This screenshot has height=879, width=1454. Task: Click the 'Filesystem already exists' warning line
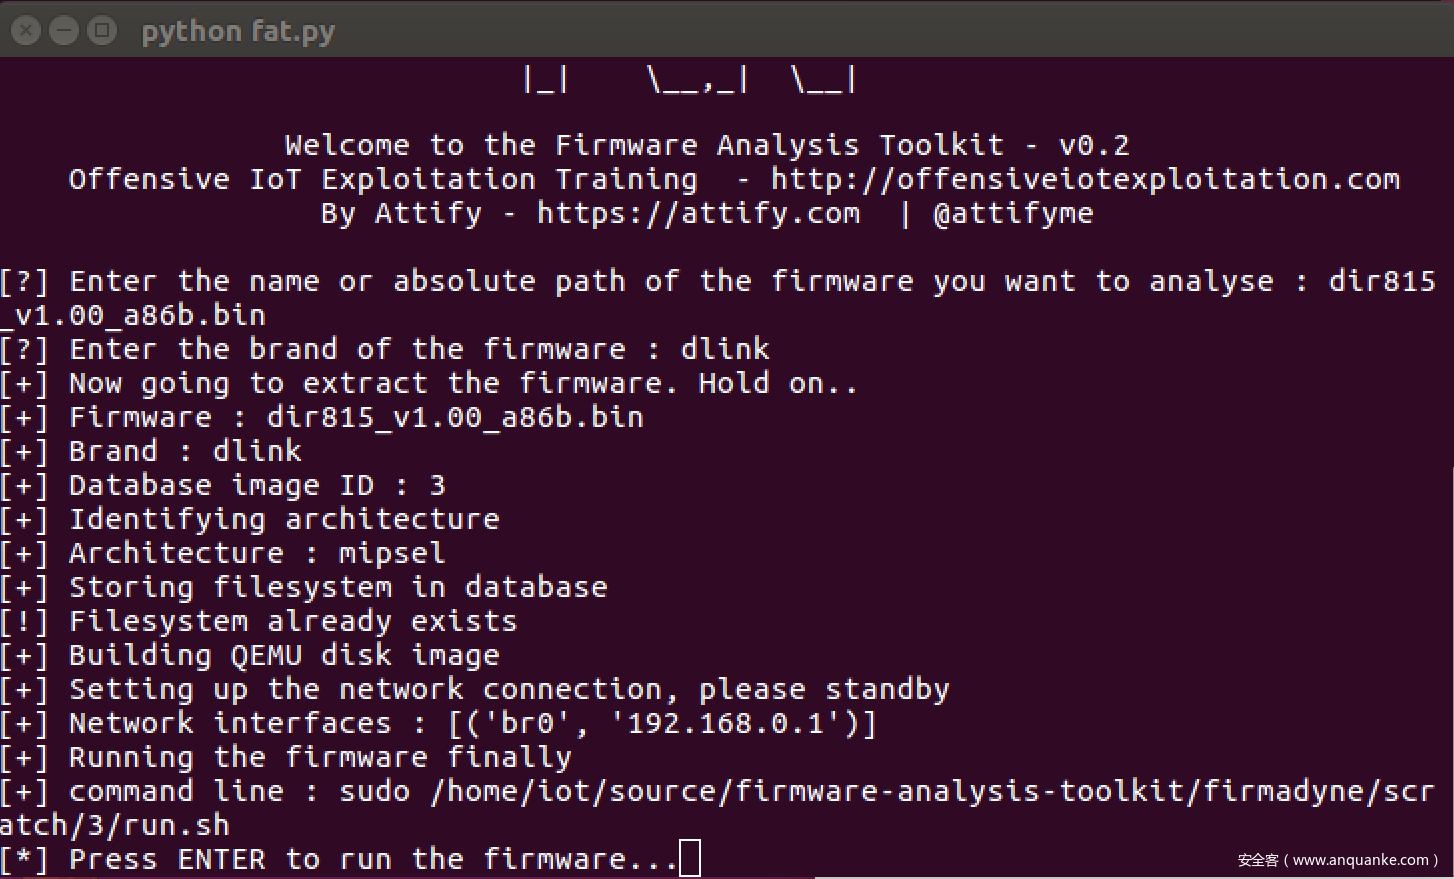pos(292,621)
